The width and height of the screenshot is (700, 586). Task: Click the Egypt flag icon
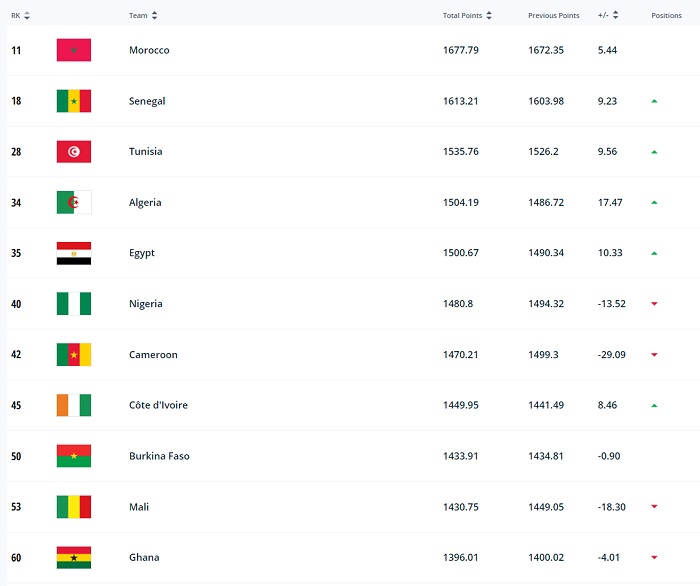74,253
